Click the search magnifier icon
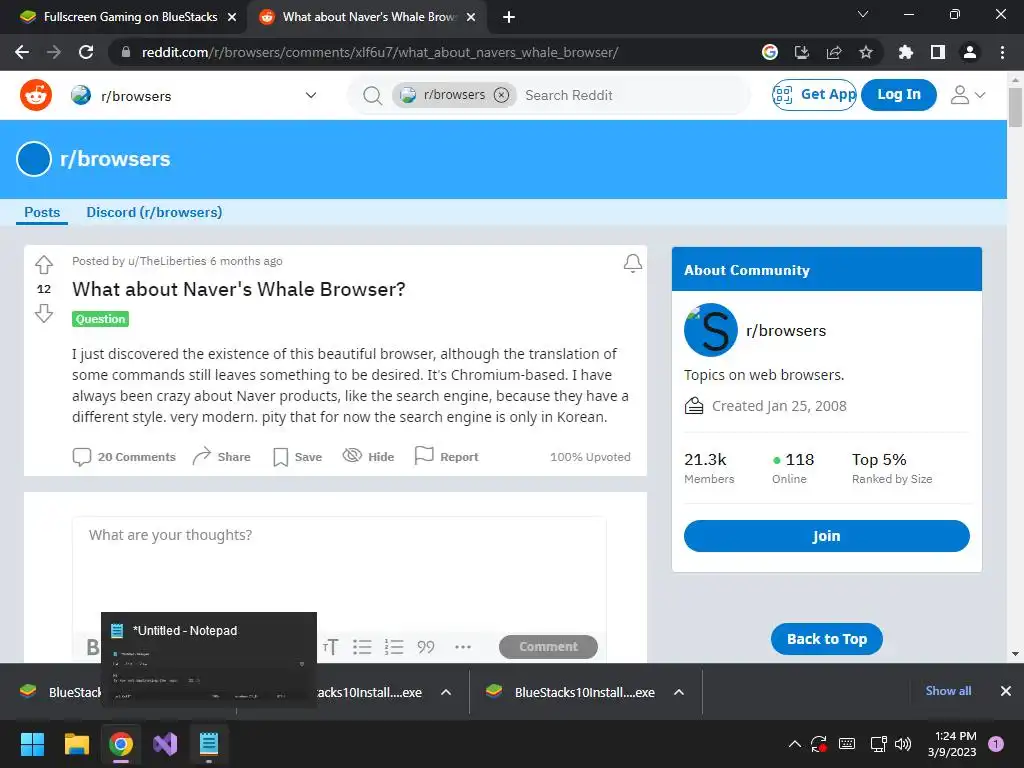Viewport: 1024px width, 768px height. 372,95
